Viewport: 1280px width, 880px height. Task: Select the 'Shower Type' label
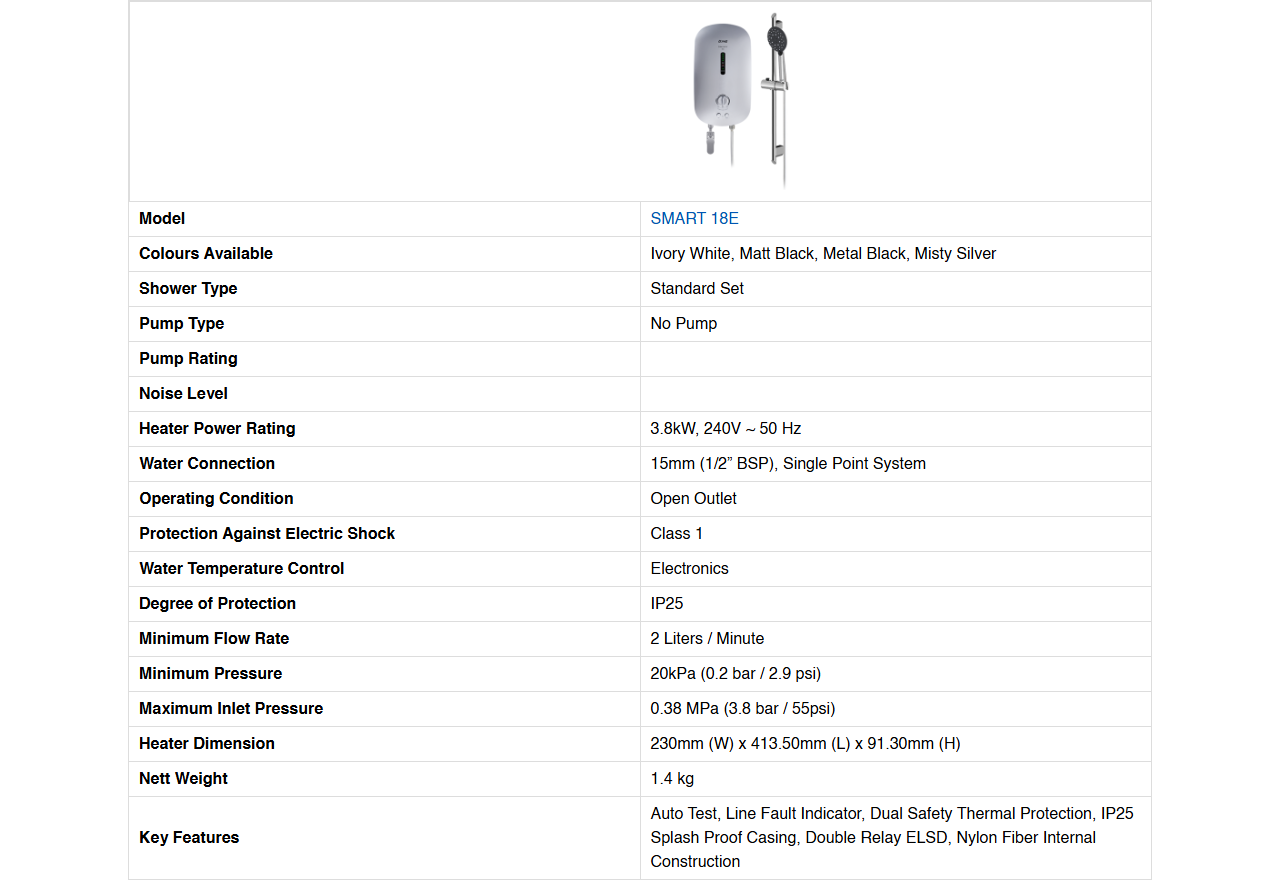coord(188,288)
